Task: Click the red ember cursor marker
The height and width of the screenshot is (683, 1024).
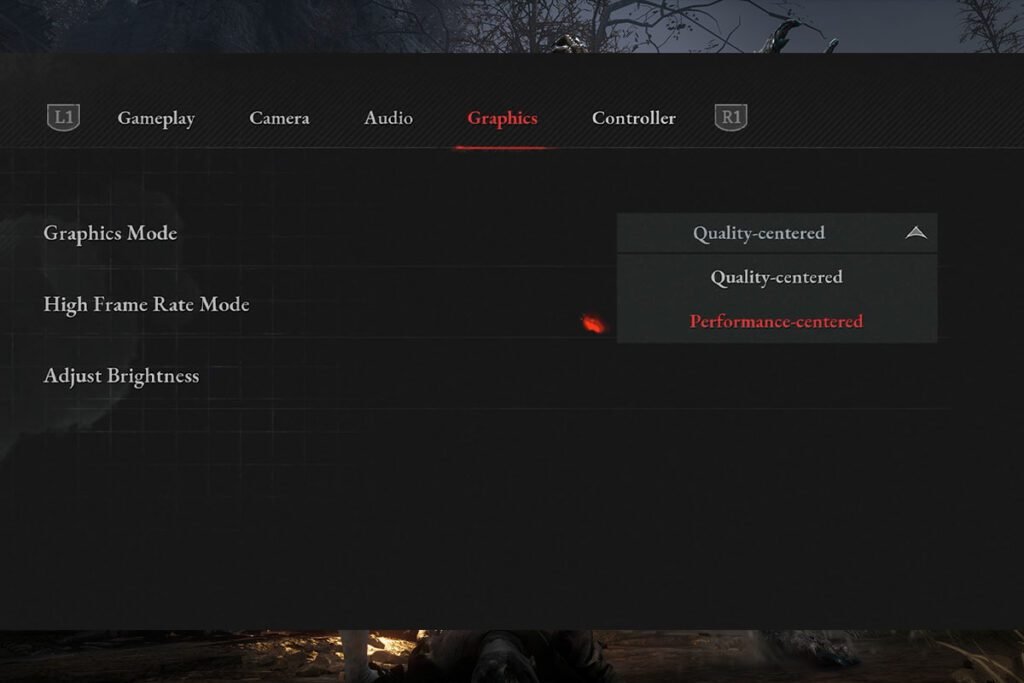Action: point(594,323)
